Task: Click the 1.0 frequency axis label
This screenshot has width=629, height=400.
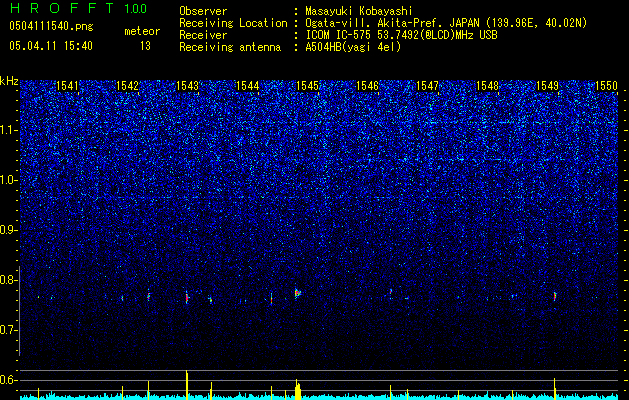Action: 9,181
